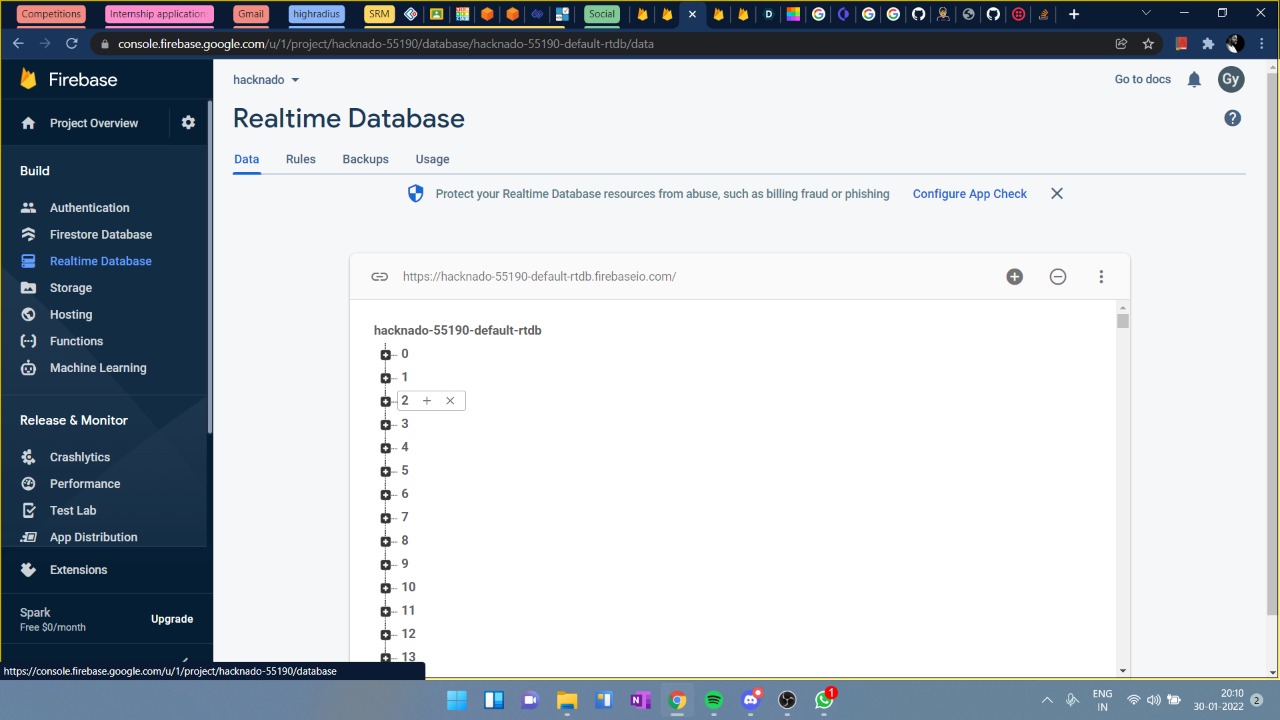Delete node 2 with the X icon
Viewport: 1280px width, 720px height.
pos(450,401)
